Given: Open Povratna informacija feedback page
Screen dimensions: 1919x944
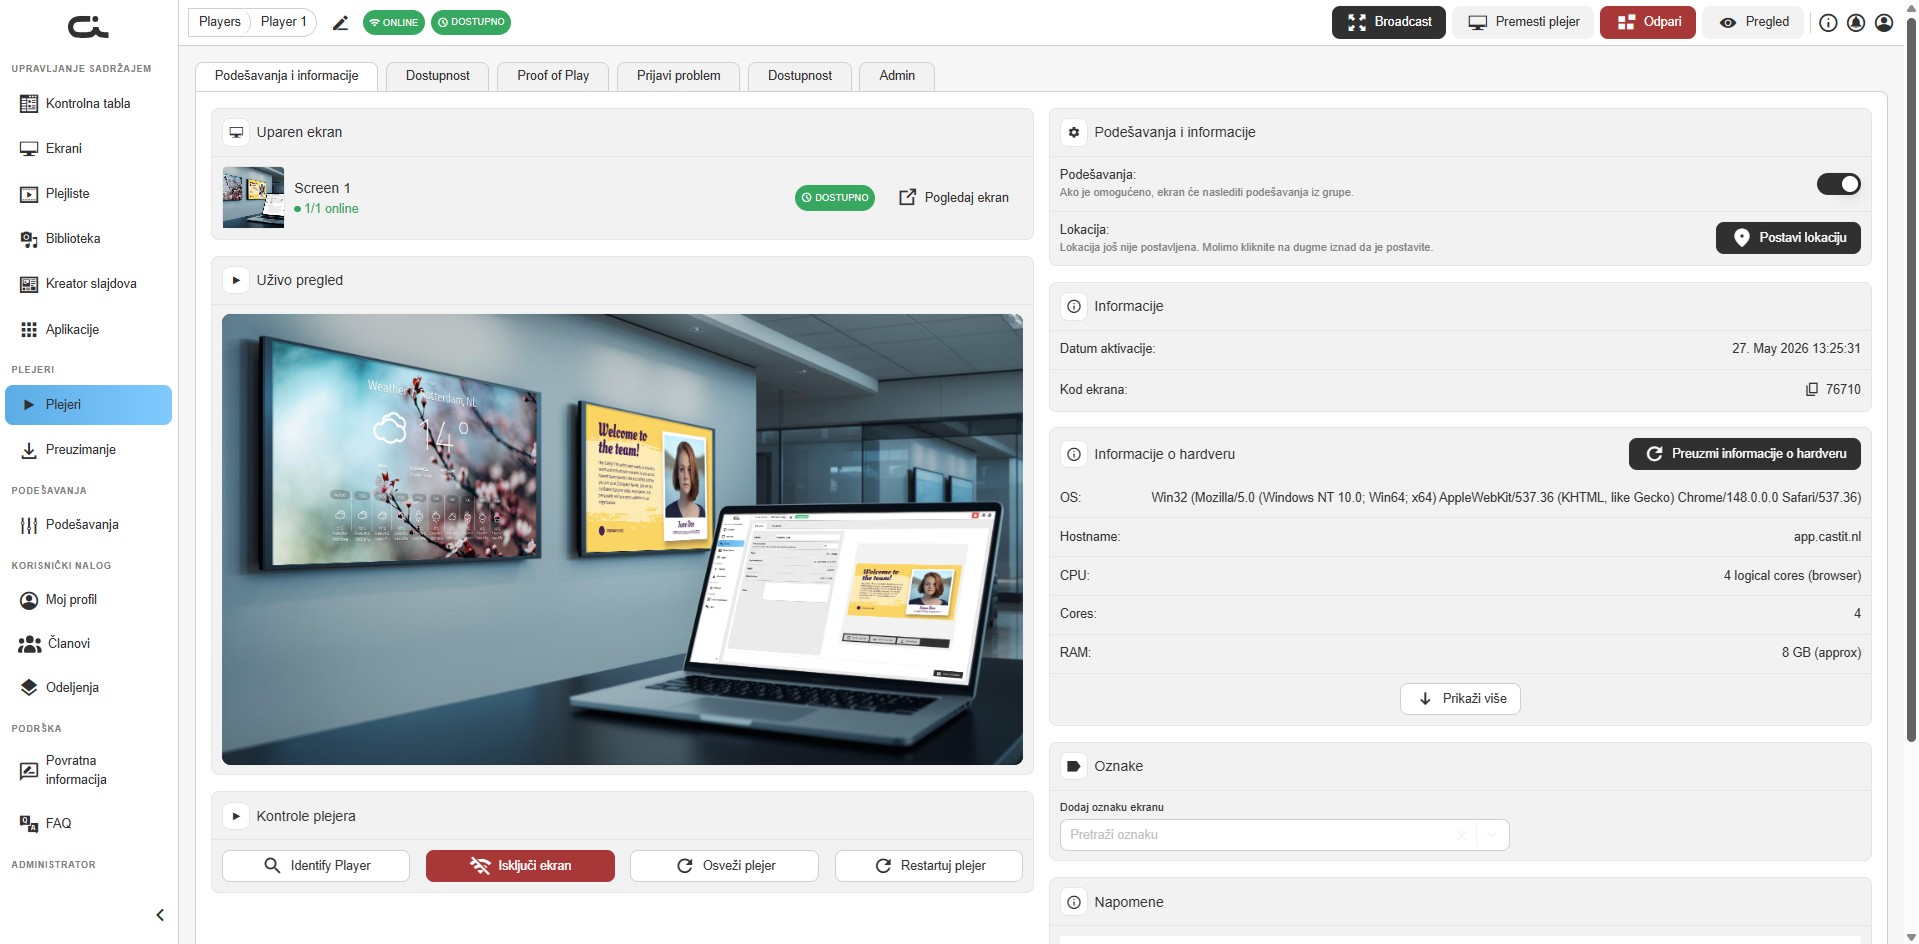Looking at the screenshot, I should (88, 770).
